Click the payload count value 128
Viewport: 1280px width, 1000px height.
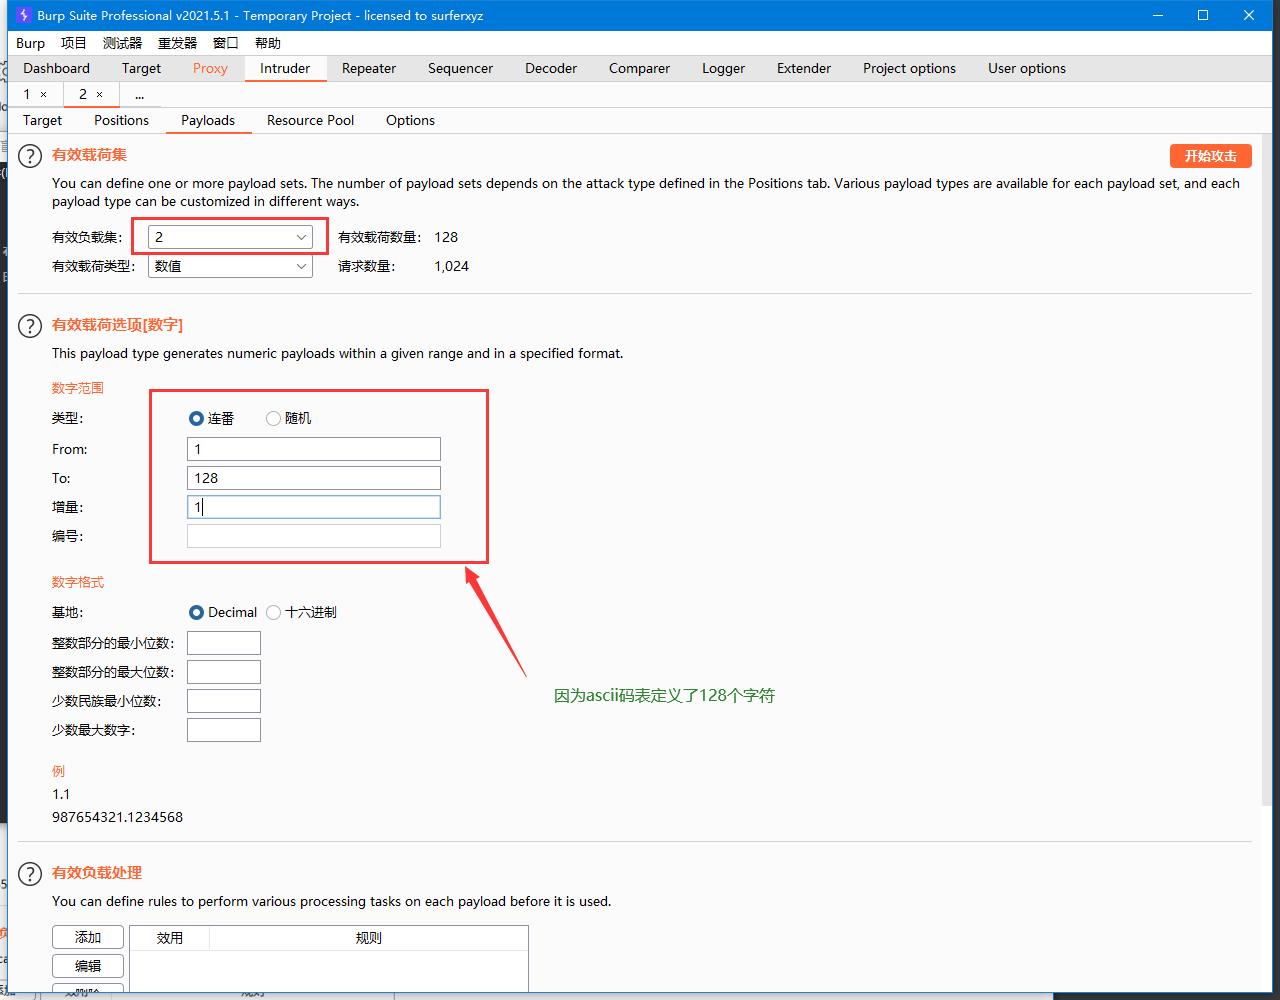[x=446, y=237]
